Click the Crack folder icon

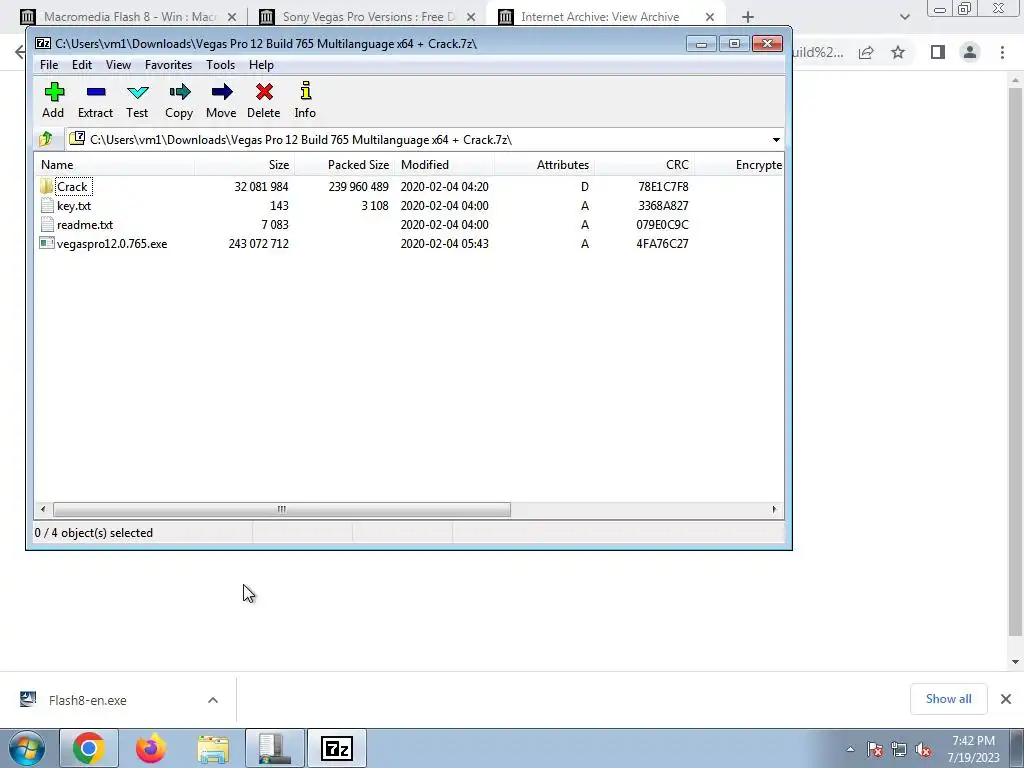pos(46,186)
